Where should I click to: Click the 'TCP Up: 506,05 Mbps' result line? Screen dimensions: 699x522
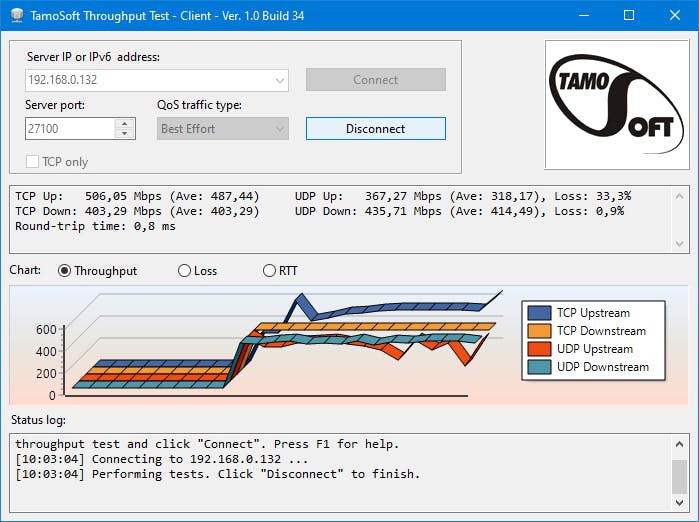137,196
